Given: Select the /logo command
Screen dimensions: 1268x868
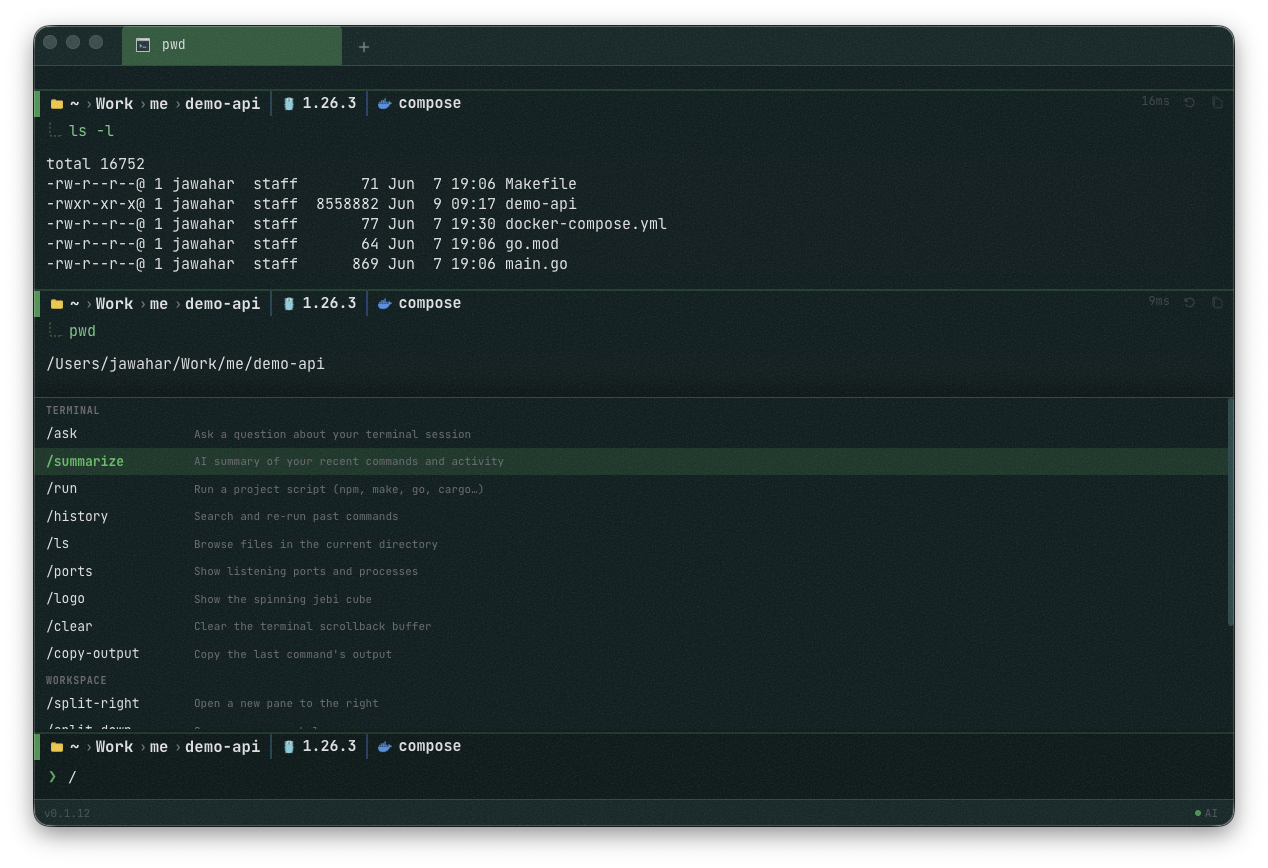Looking at the screenshot, I should [631, 599].
